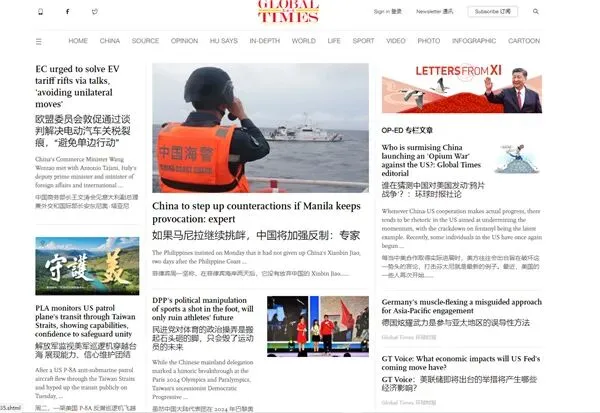Select the IN-DEPTH nav item

point(265,41)
